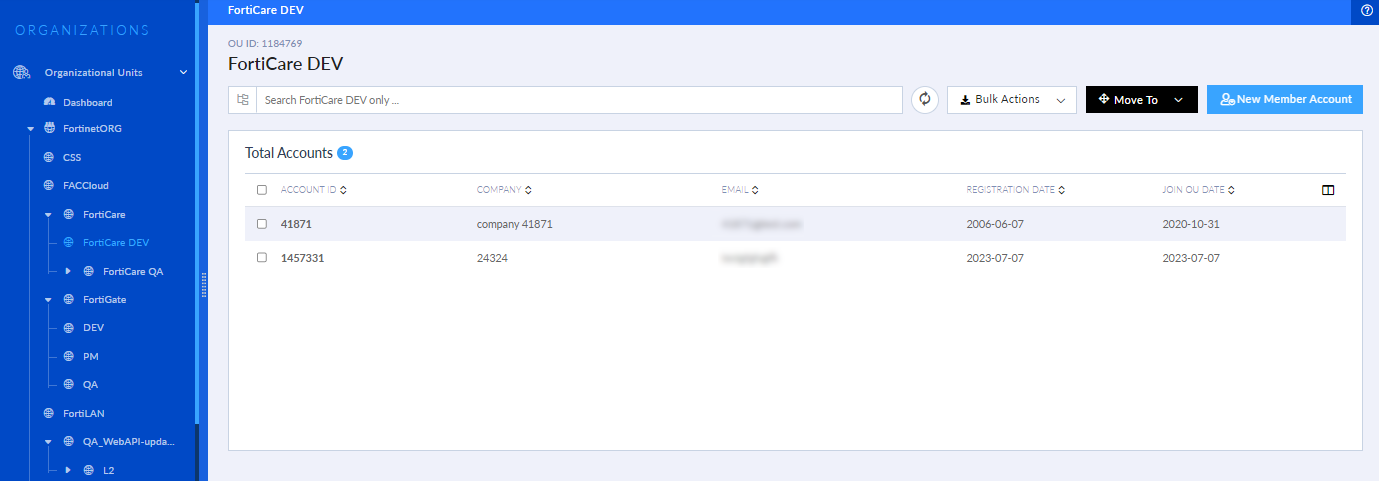The height and width of the screenshot is (481, 1379).
Task: Click the globe icon beside PM
Action: coord(69,356)
